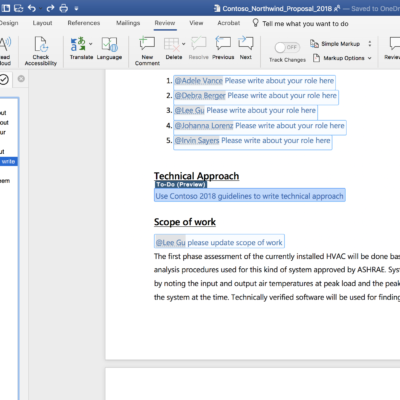Click the Read Aloud button
The image size is (400, 400).
(x=5, y=51)
